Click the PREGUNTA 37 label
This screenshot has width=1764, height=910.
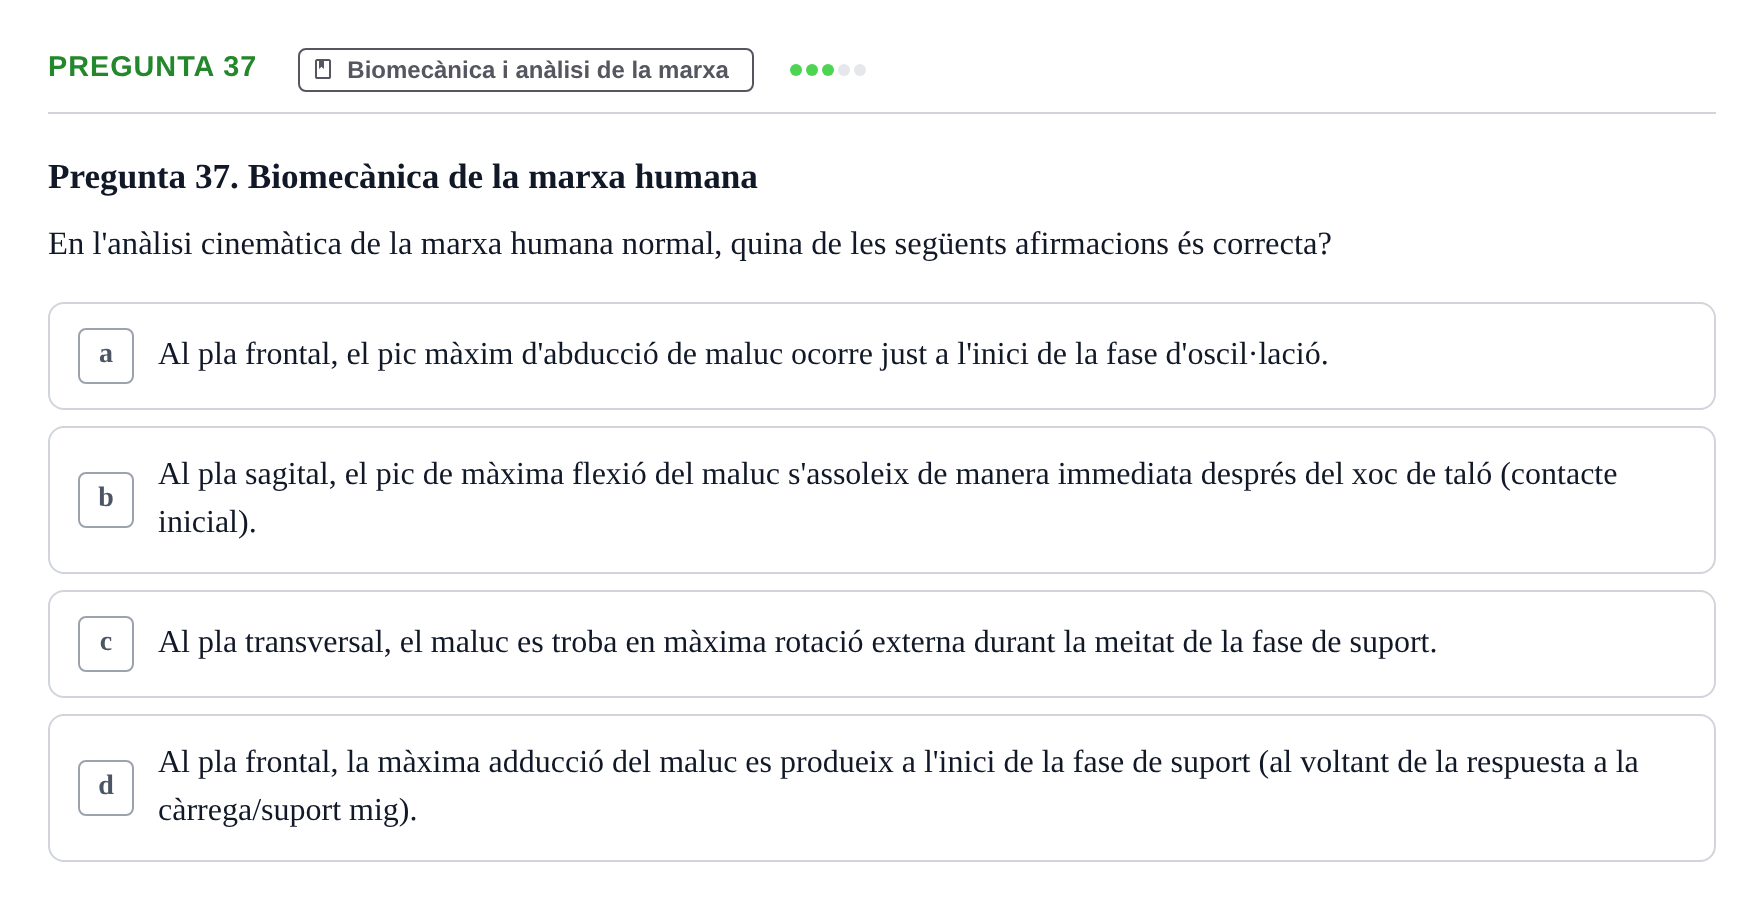pyautogui.click(x=152, y=67)
